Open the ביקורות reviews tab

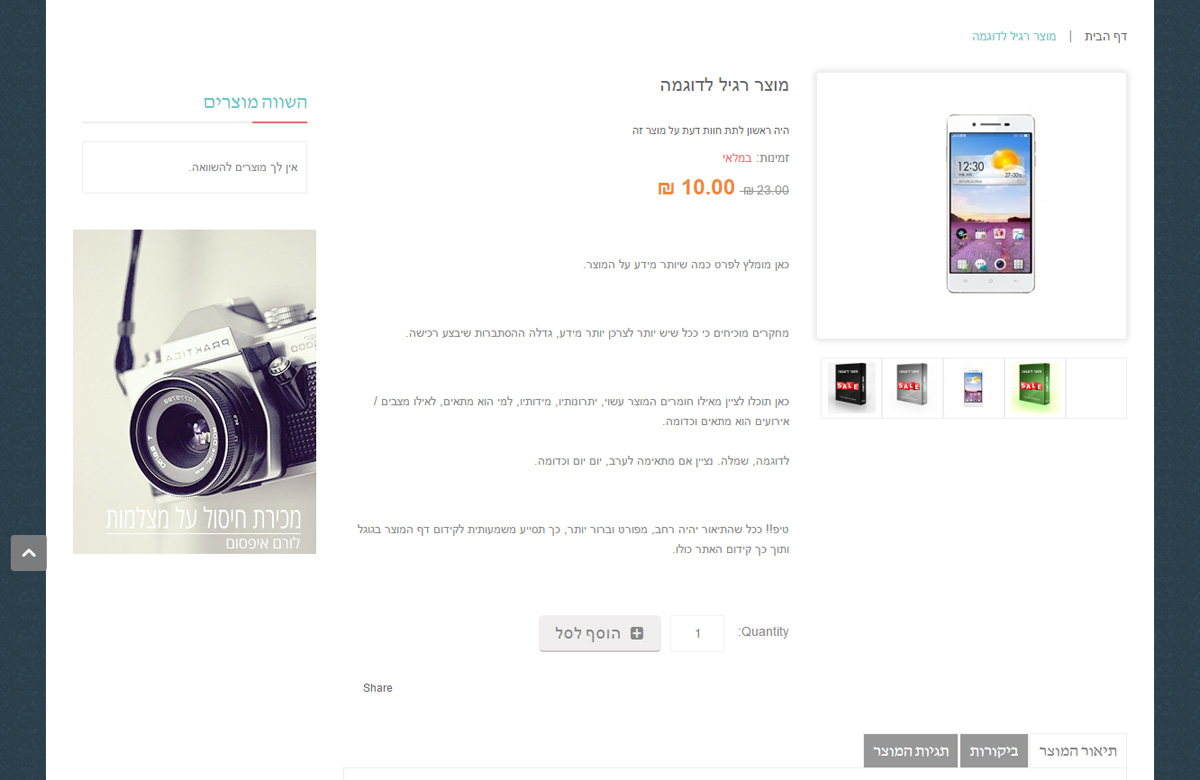(993, 751)
